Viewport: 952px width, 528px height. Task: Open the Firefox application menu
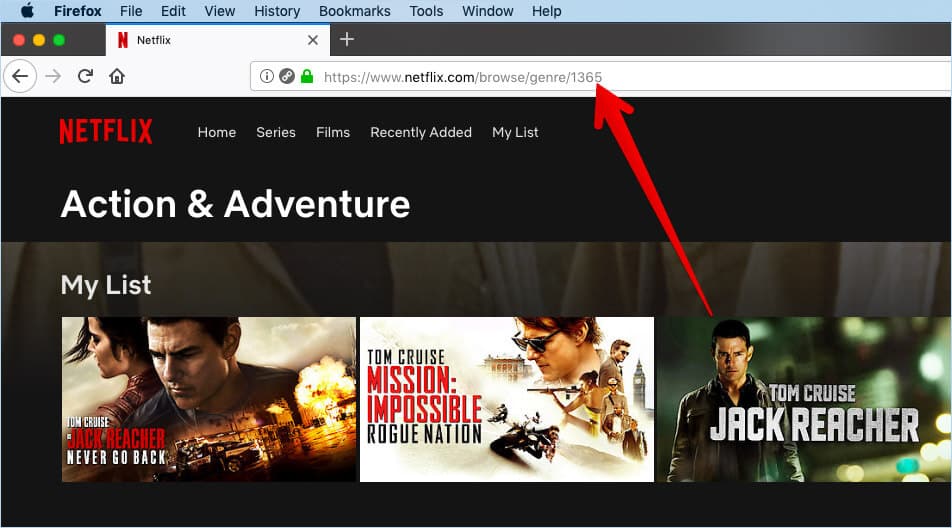78,11
